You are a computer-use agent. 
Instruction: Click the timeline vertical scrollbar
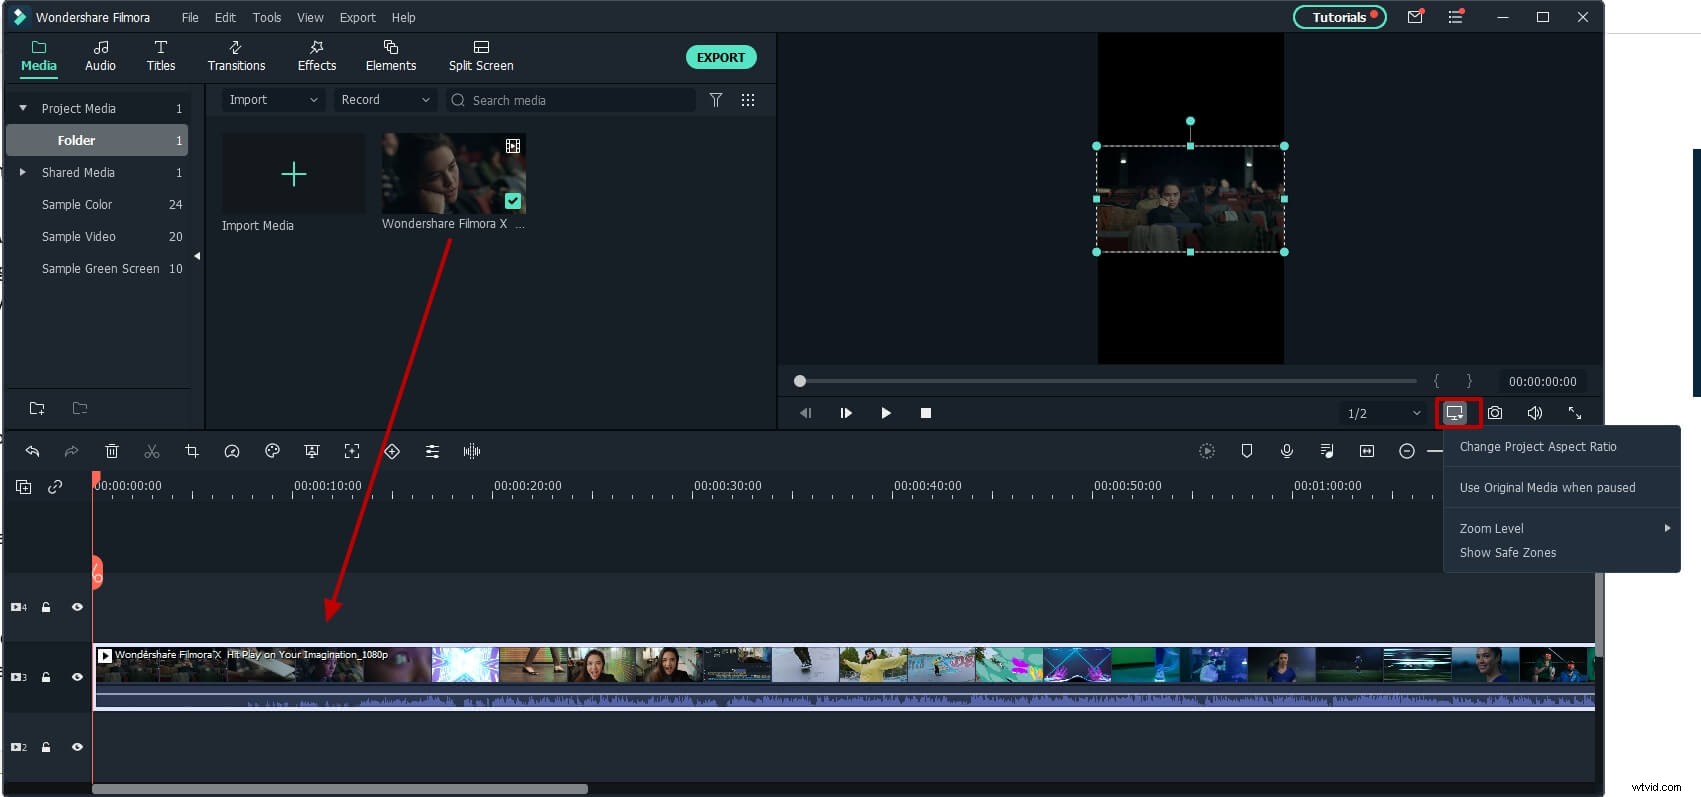coord(1598,615)
